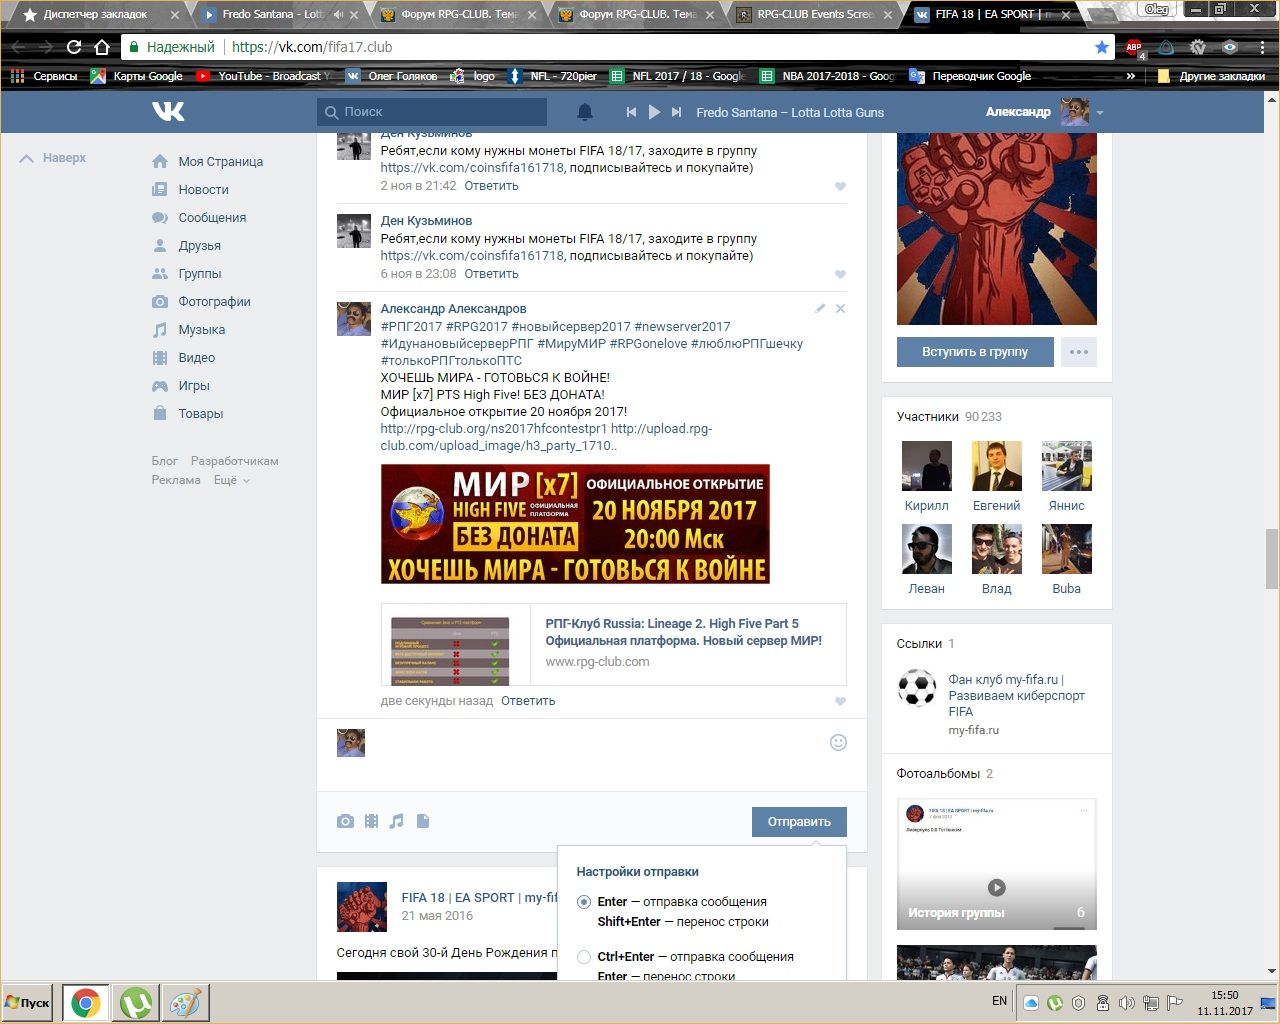Open the group three-dots actions menu
This screenshot has width=1280, height=1024.
pyautogui.click(x=1079, y=352)
